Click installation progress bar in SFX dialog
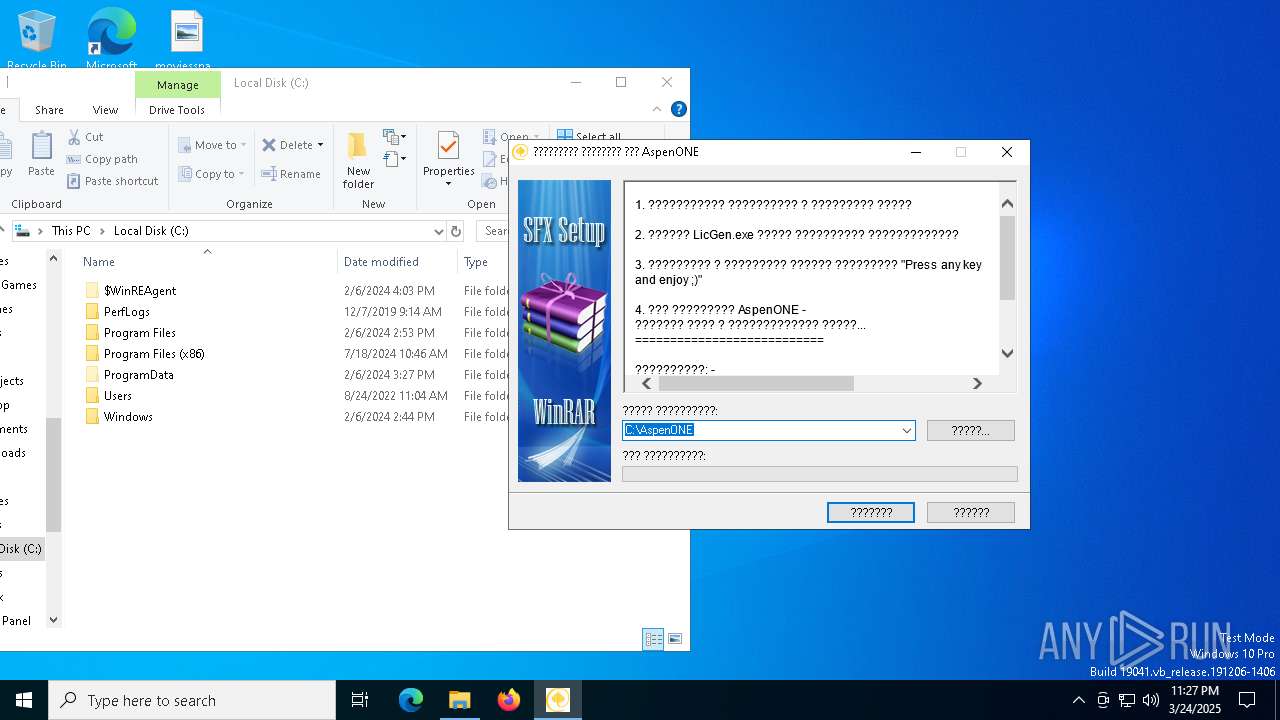1280x720 pixels. pos(819,474)
